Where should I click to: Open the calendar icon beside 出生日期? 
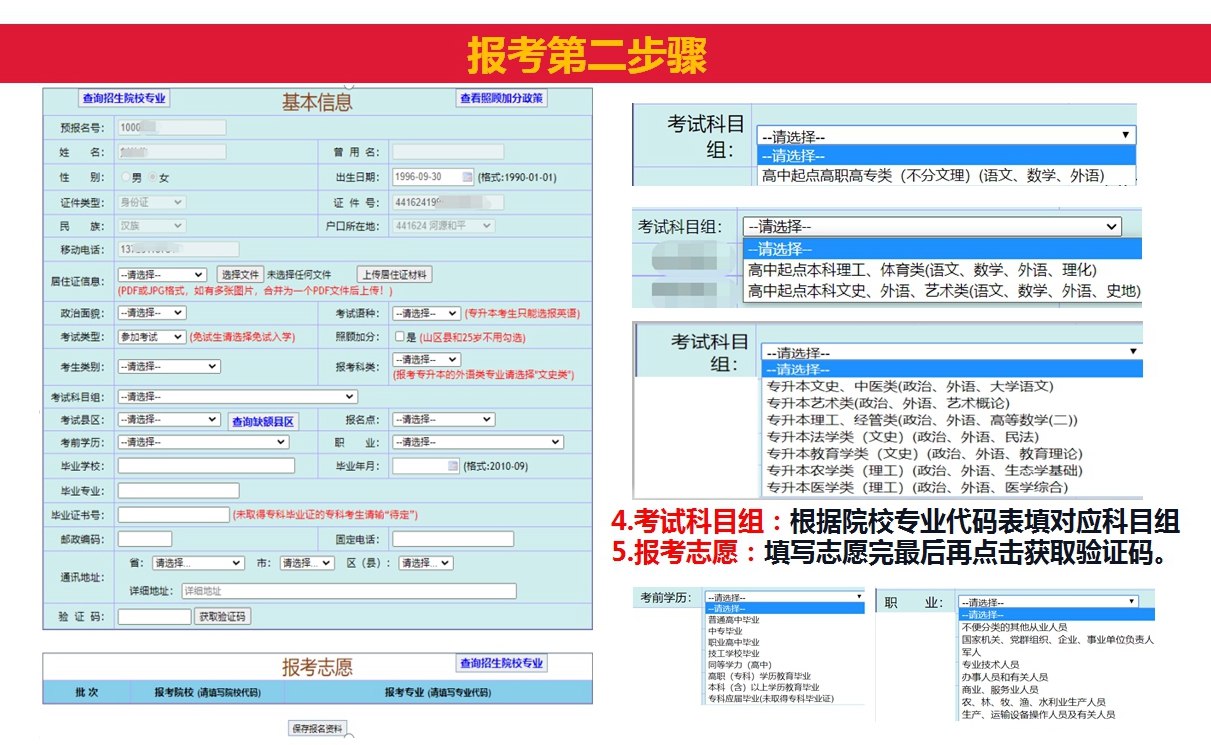click(467, 177)
